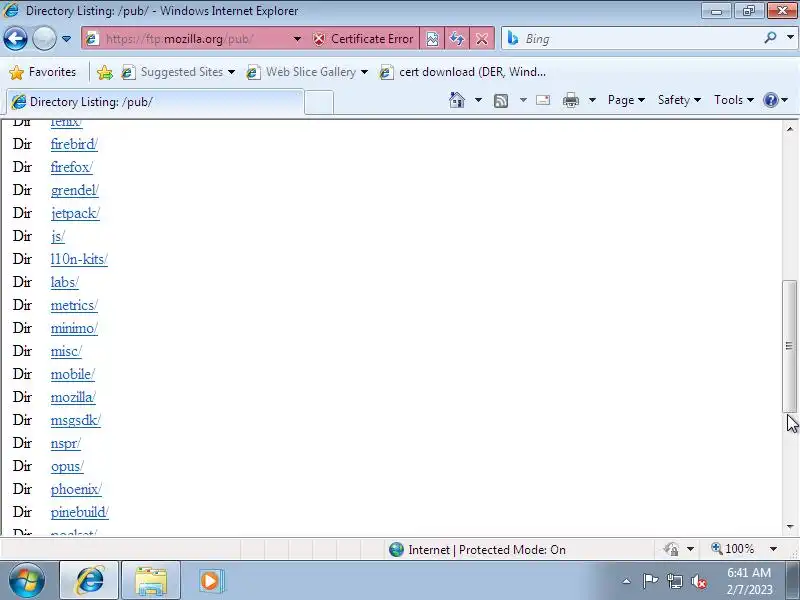Open the Suggested Sites favorite
Viewport: 800px width, 600px height.
(x=178, y=72)
